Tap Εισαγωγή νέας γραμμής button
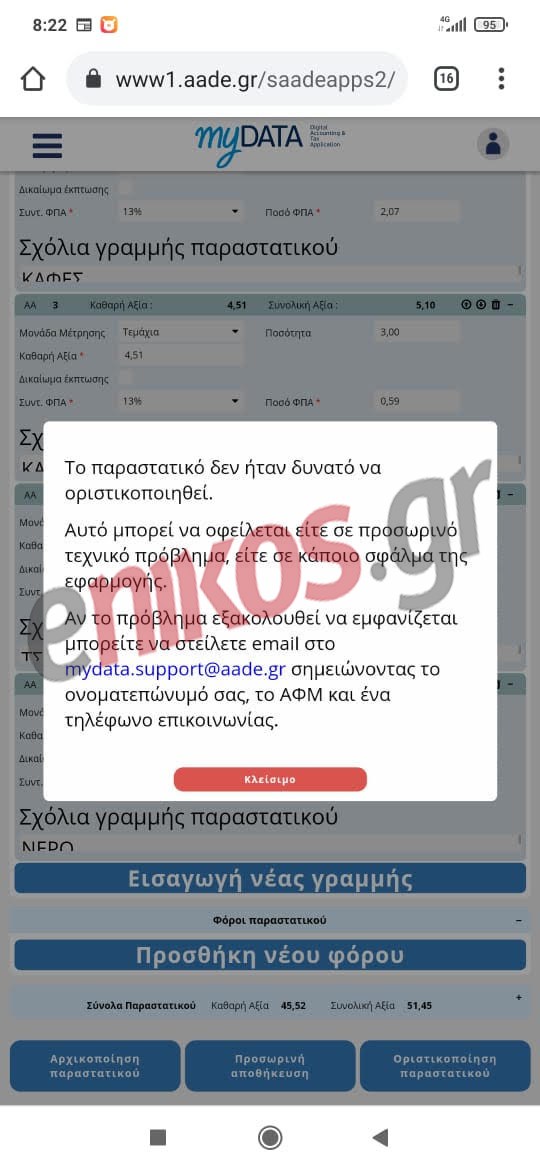The height and width of the screenshot is (1170, 540). [270, 878]
